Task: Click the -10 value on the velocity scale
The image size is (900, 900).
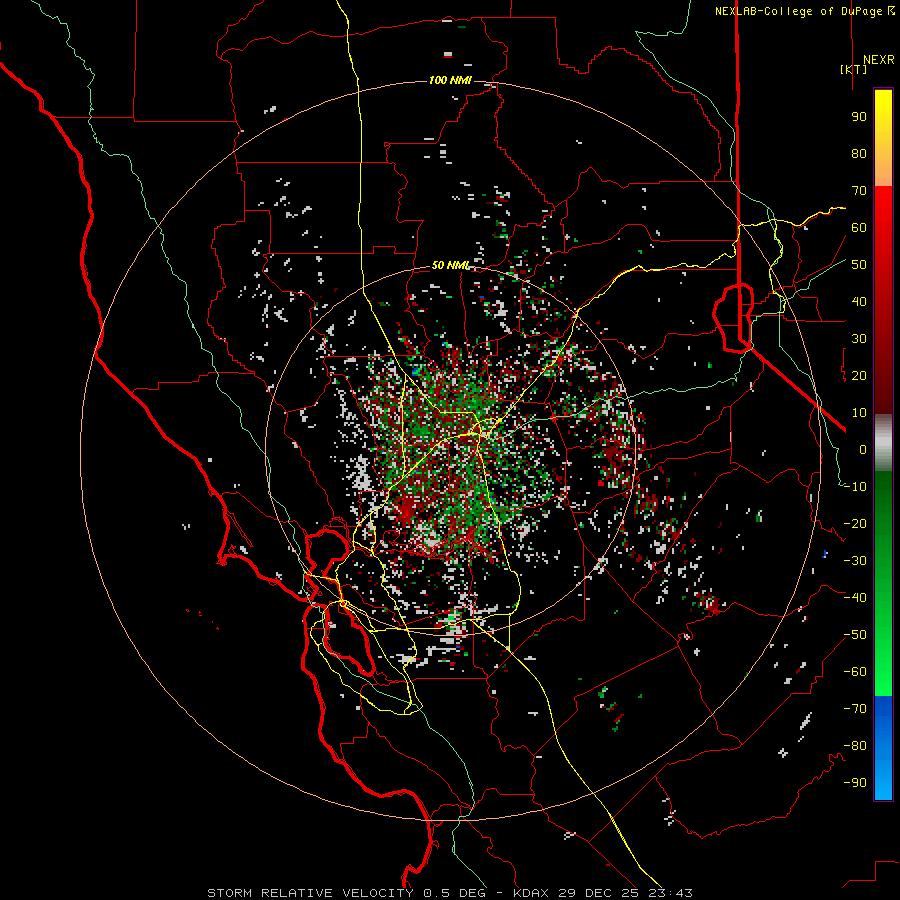Action: click(x=855, y=487)
